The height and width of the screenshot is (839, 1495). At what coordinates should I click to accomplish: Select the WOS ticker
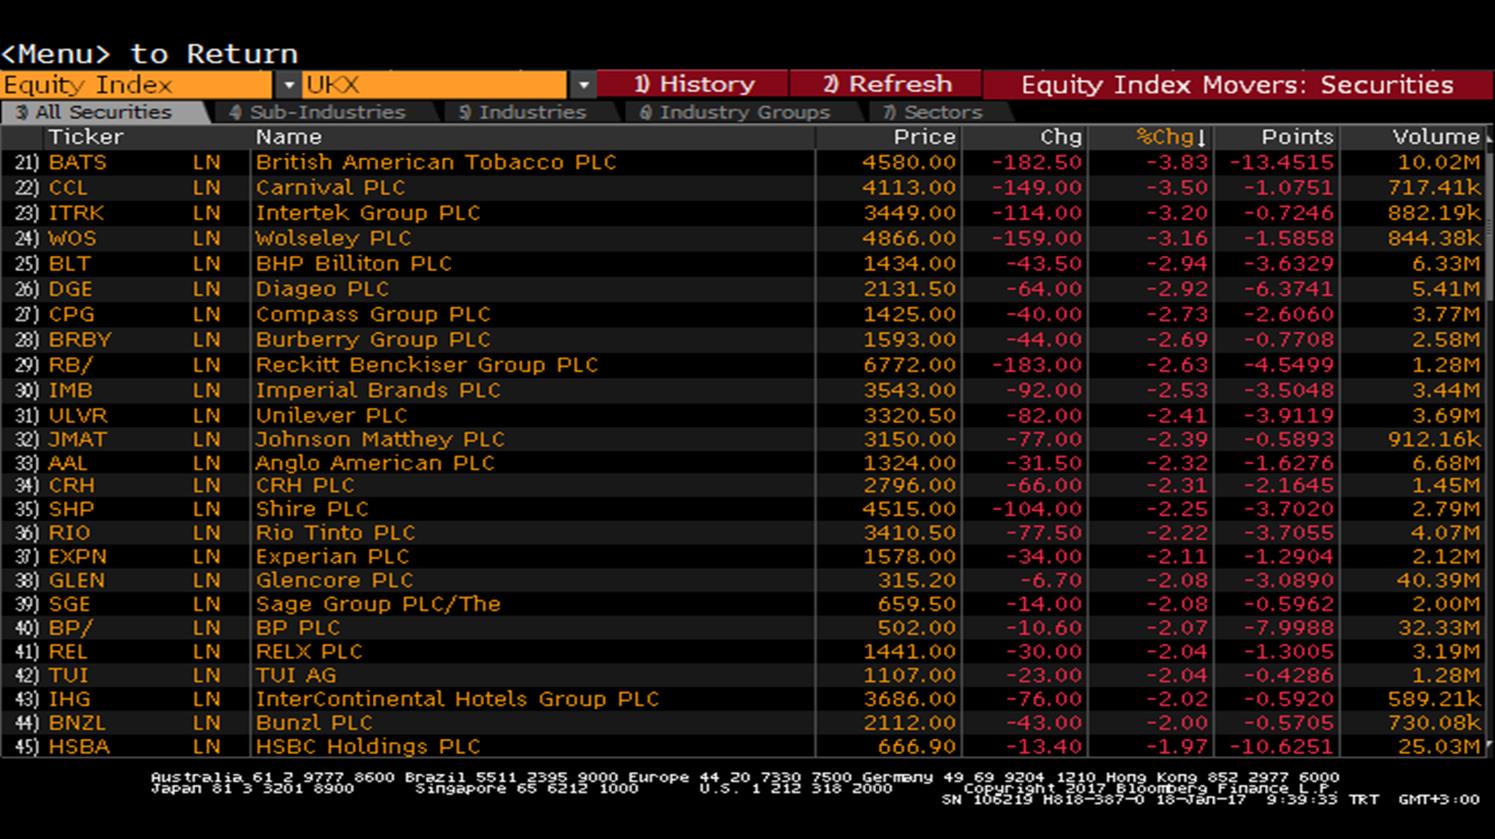72,238
